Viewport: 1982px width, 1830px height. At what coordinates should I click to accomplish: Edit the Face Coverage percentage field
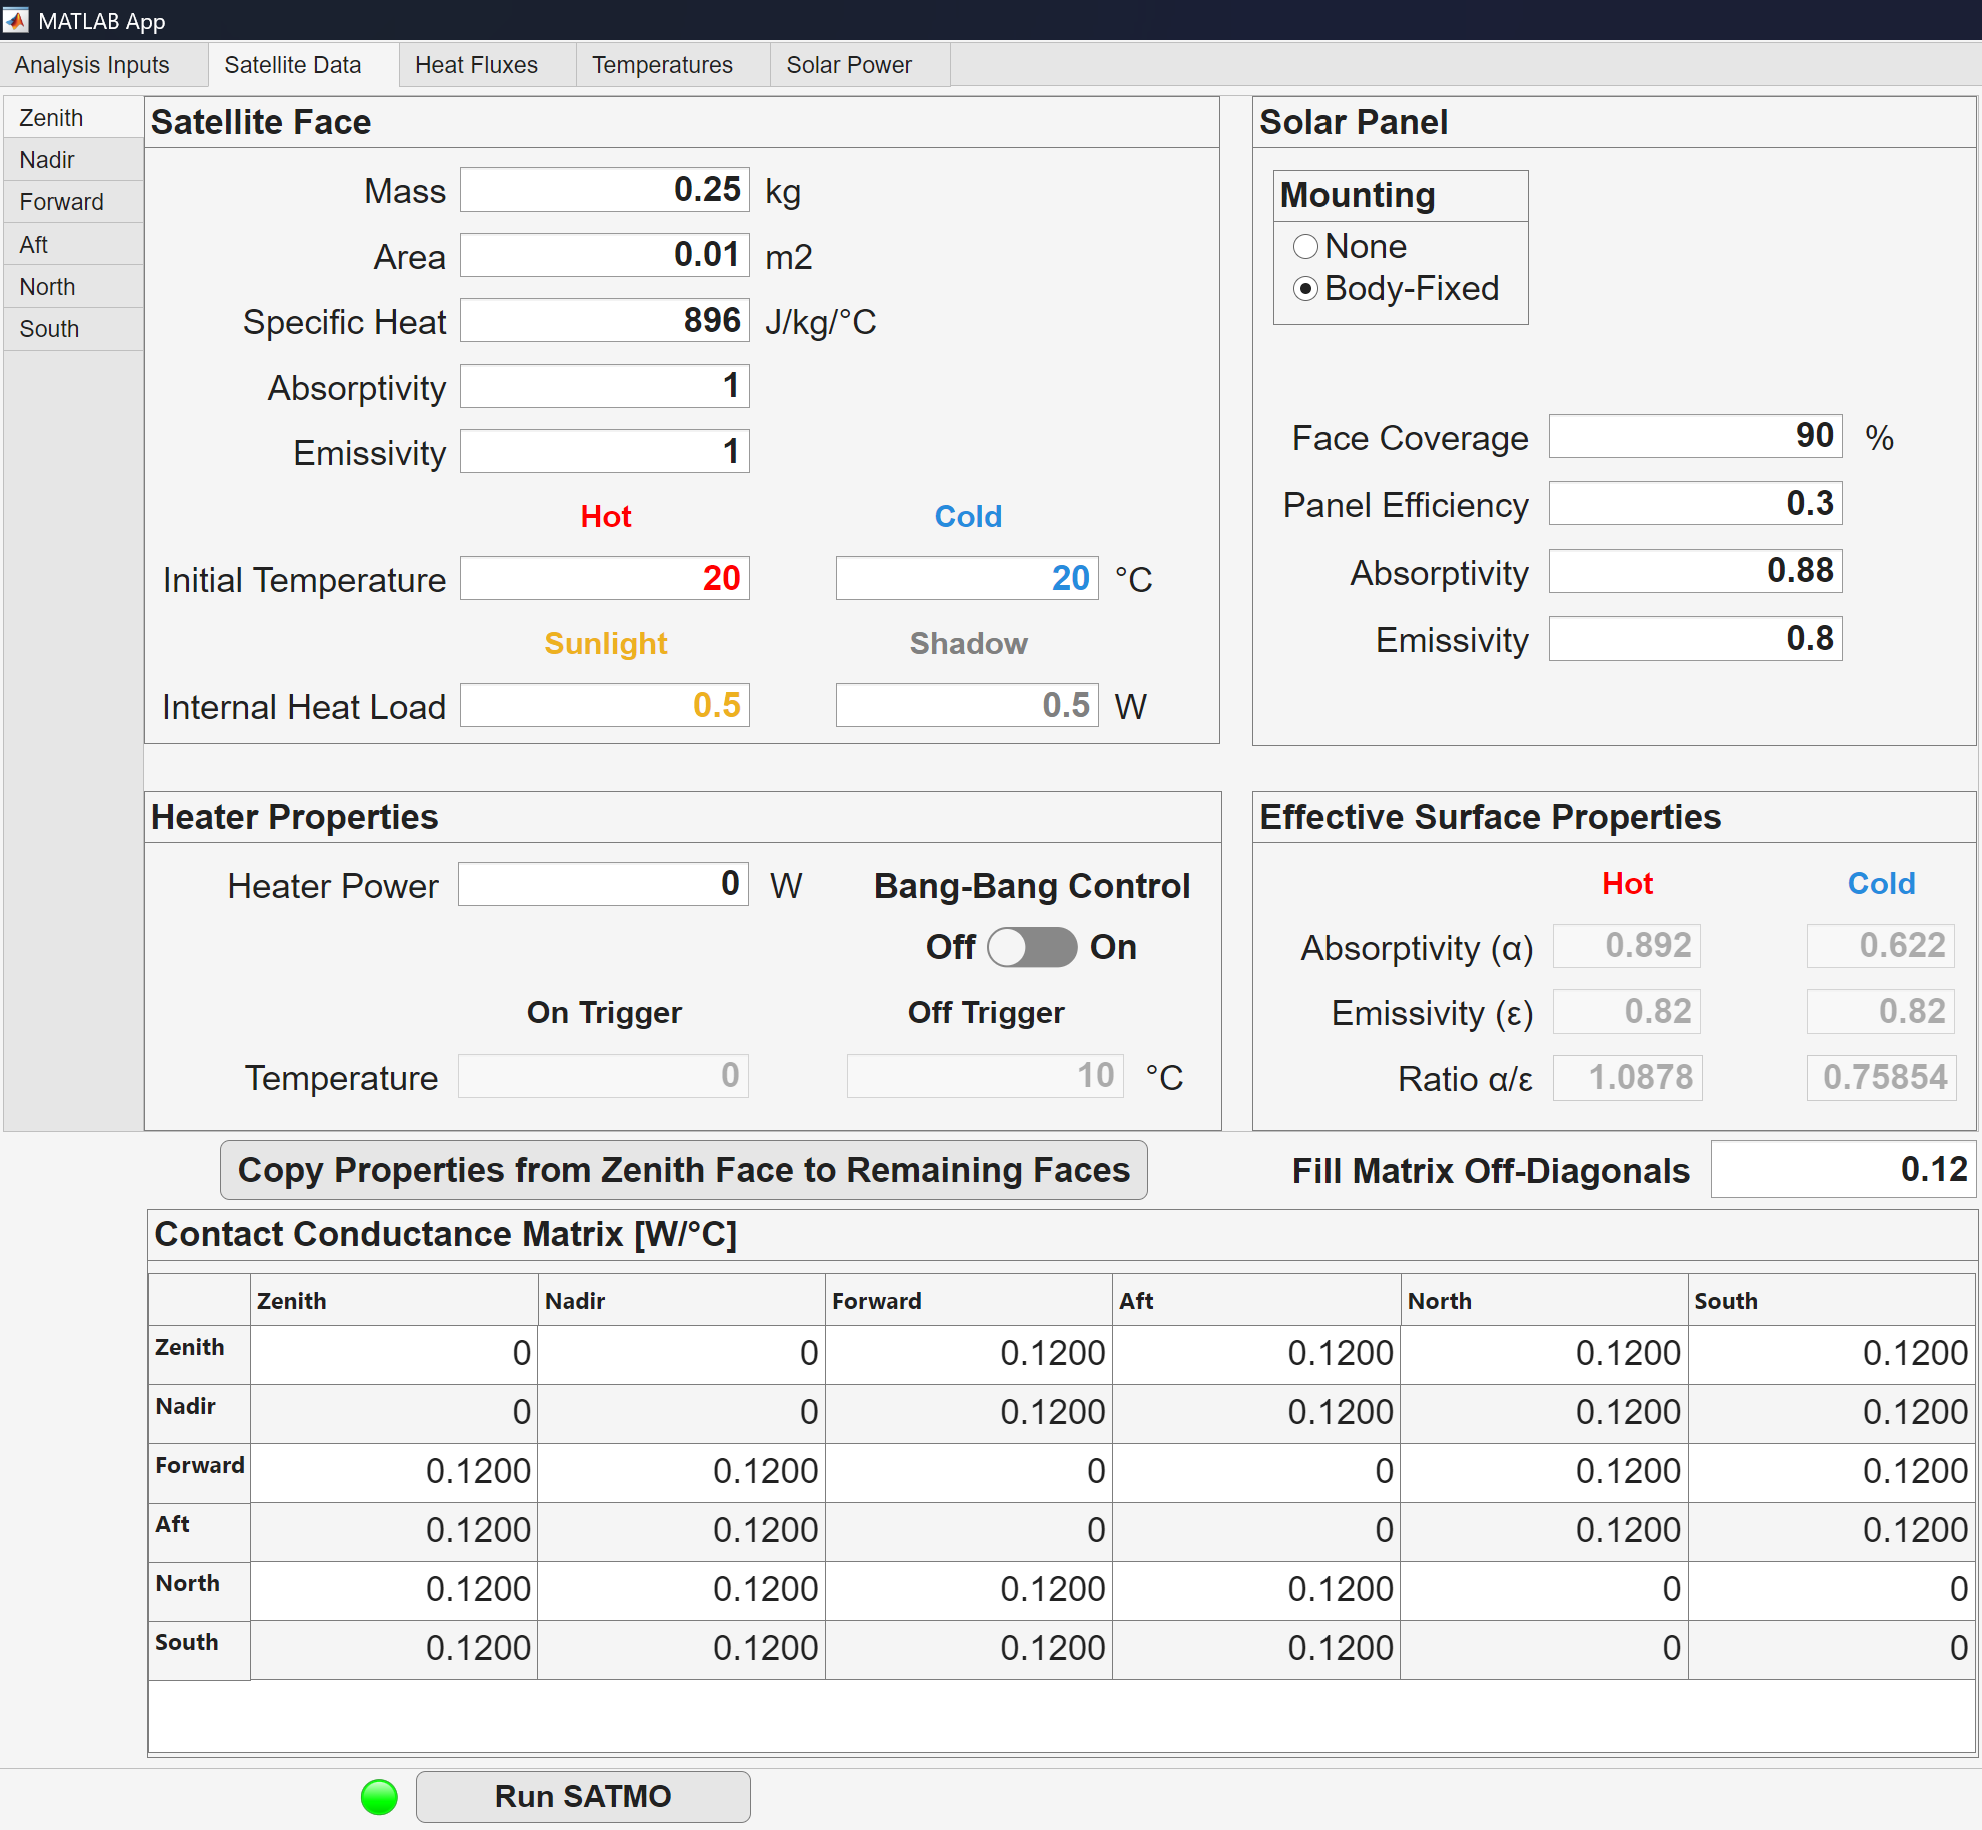pos(1695,437)
